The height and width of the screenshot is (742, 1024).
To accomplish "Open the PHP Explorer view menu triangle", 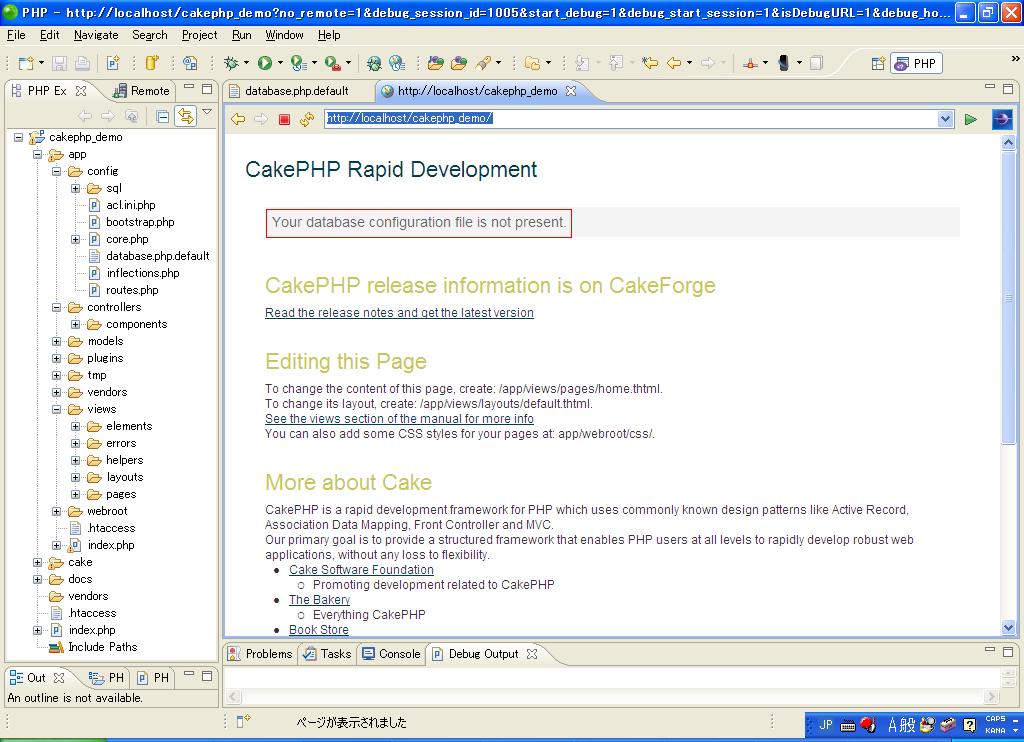I will 207,112.
